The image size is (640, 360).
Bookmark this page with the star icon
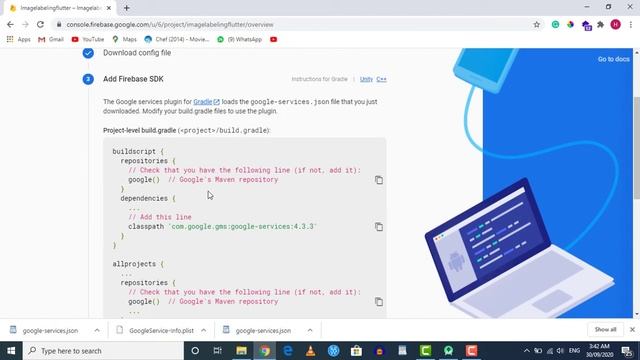tap(536, 24)
